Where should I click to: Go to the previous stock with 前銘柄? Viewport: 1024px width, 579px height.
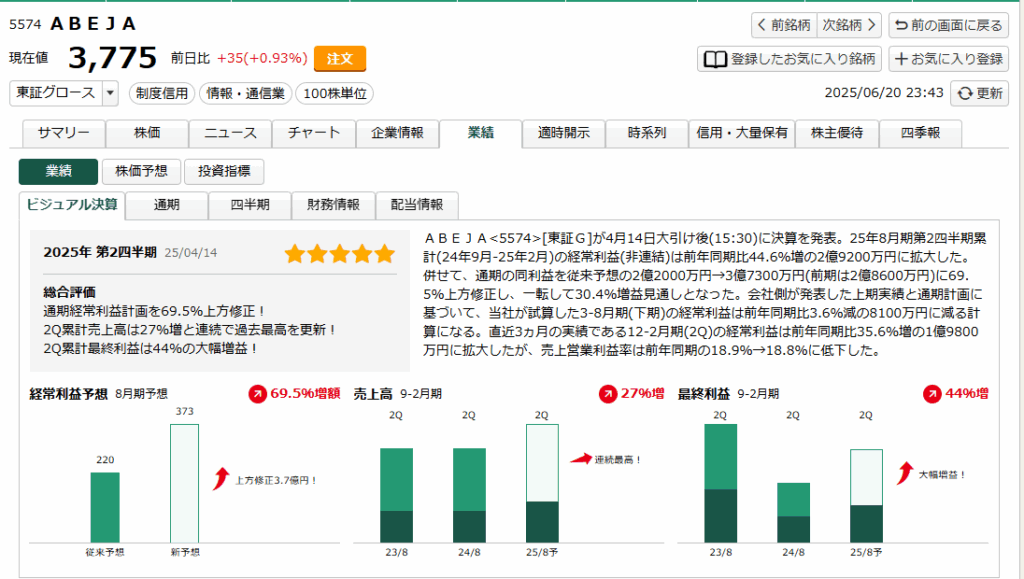pos(784,25)
